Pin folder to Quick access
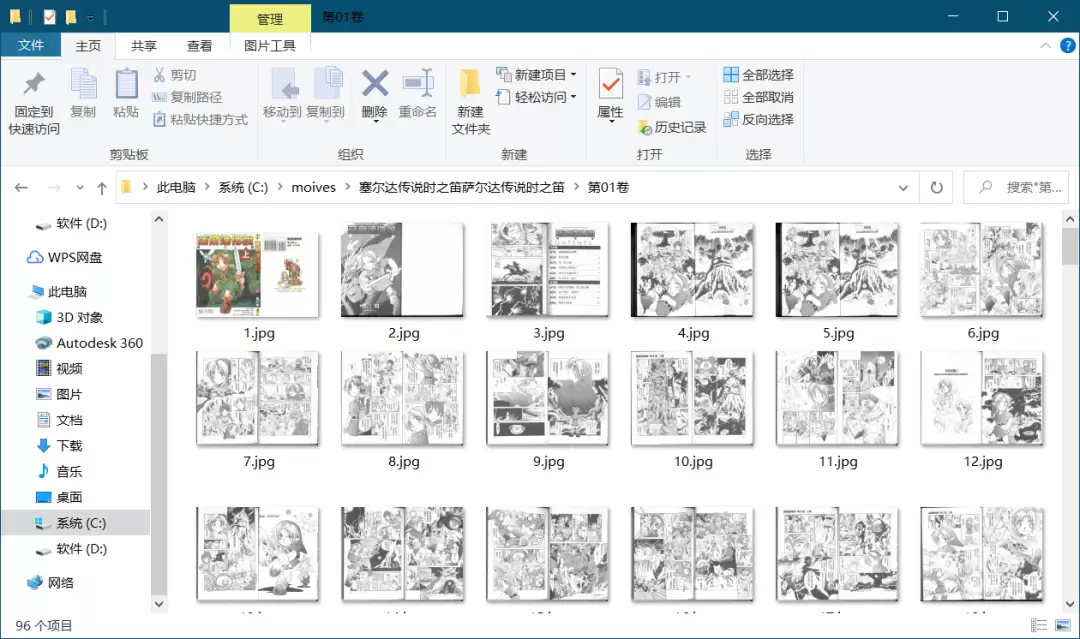 tap(34, 103)
